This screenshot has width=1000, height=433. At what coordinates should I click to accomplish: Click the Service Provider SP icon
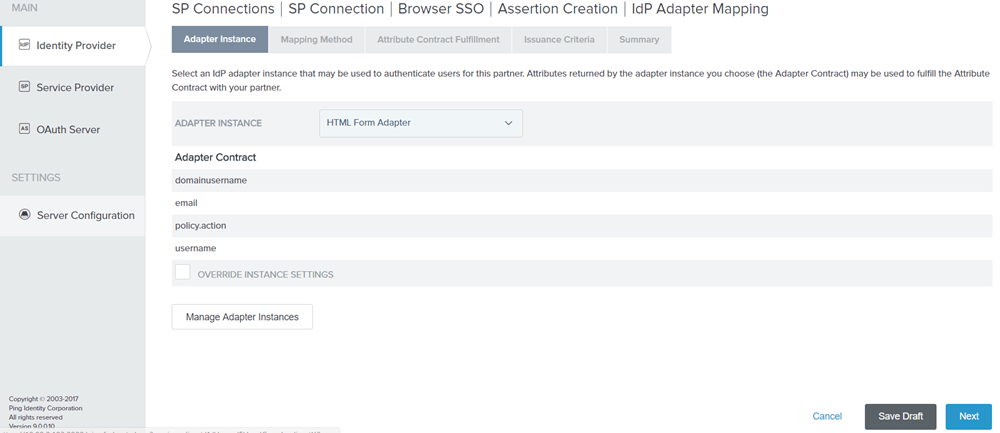(24, 87)
